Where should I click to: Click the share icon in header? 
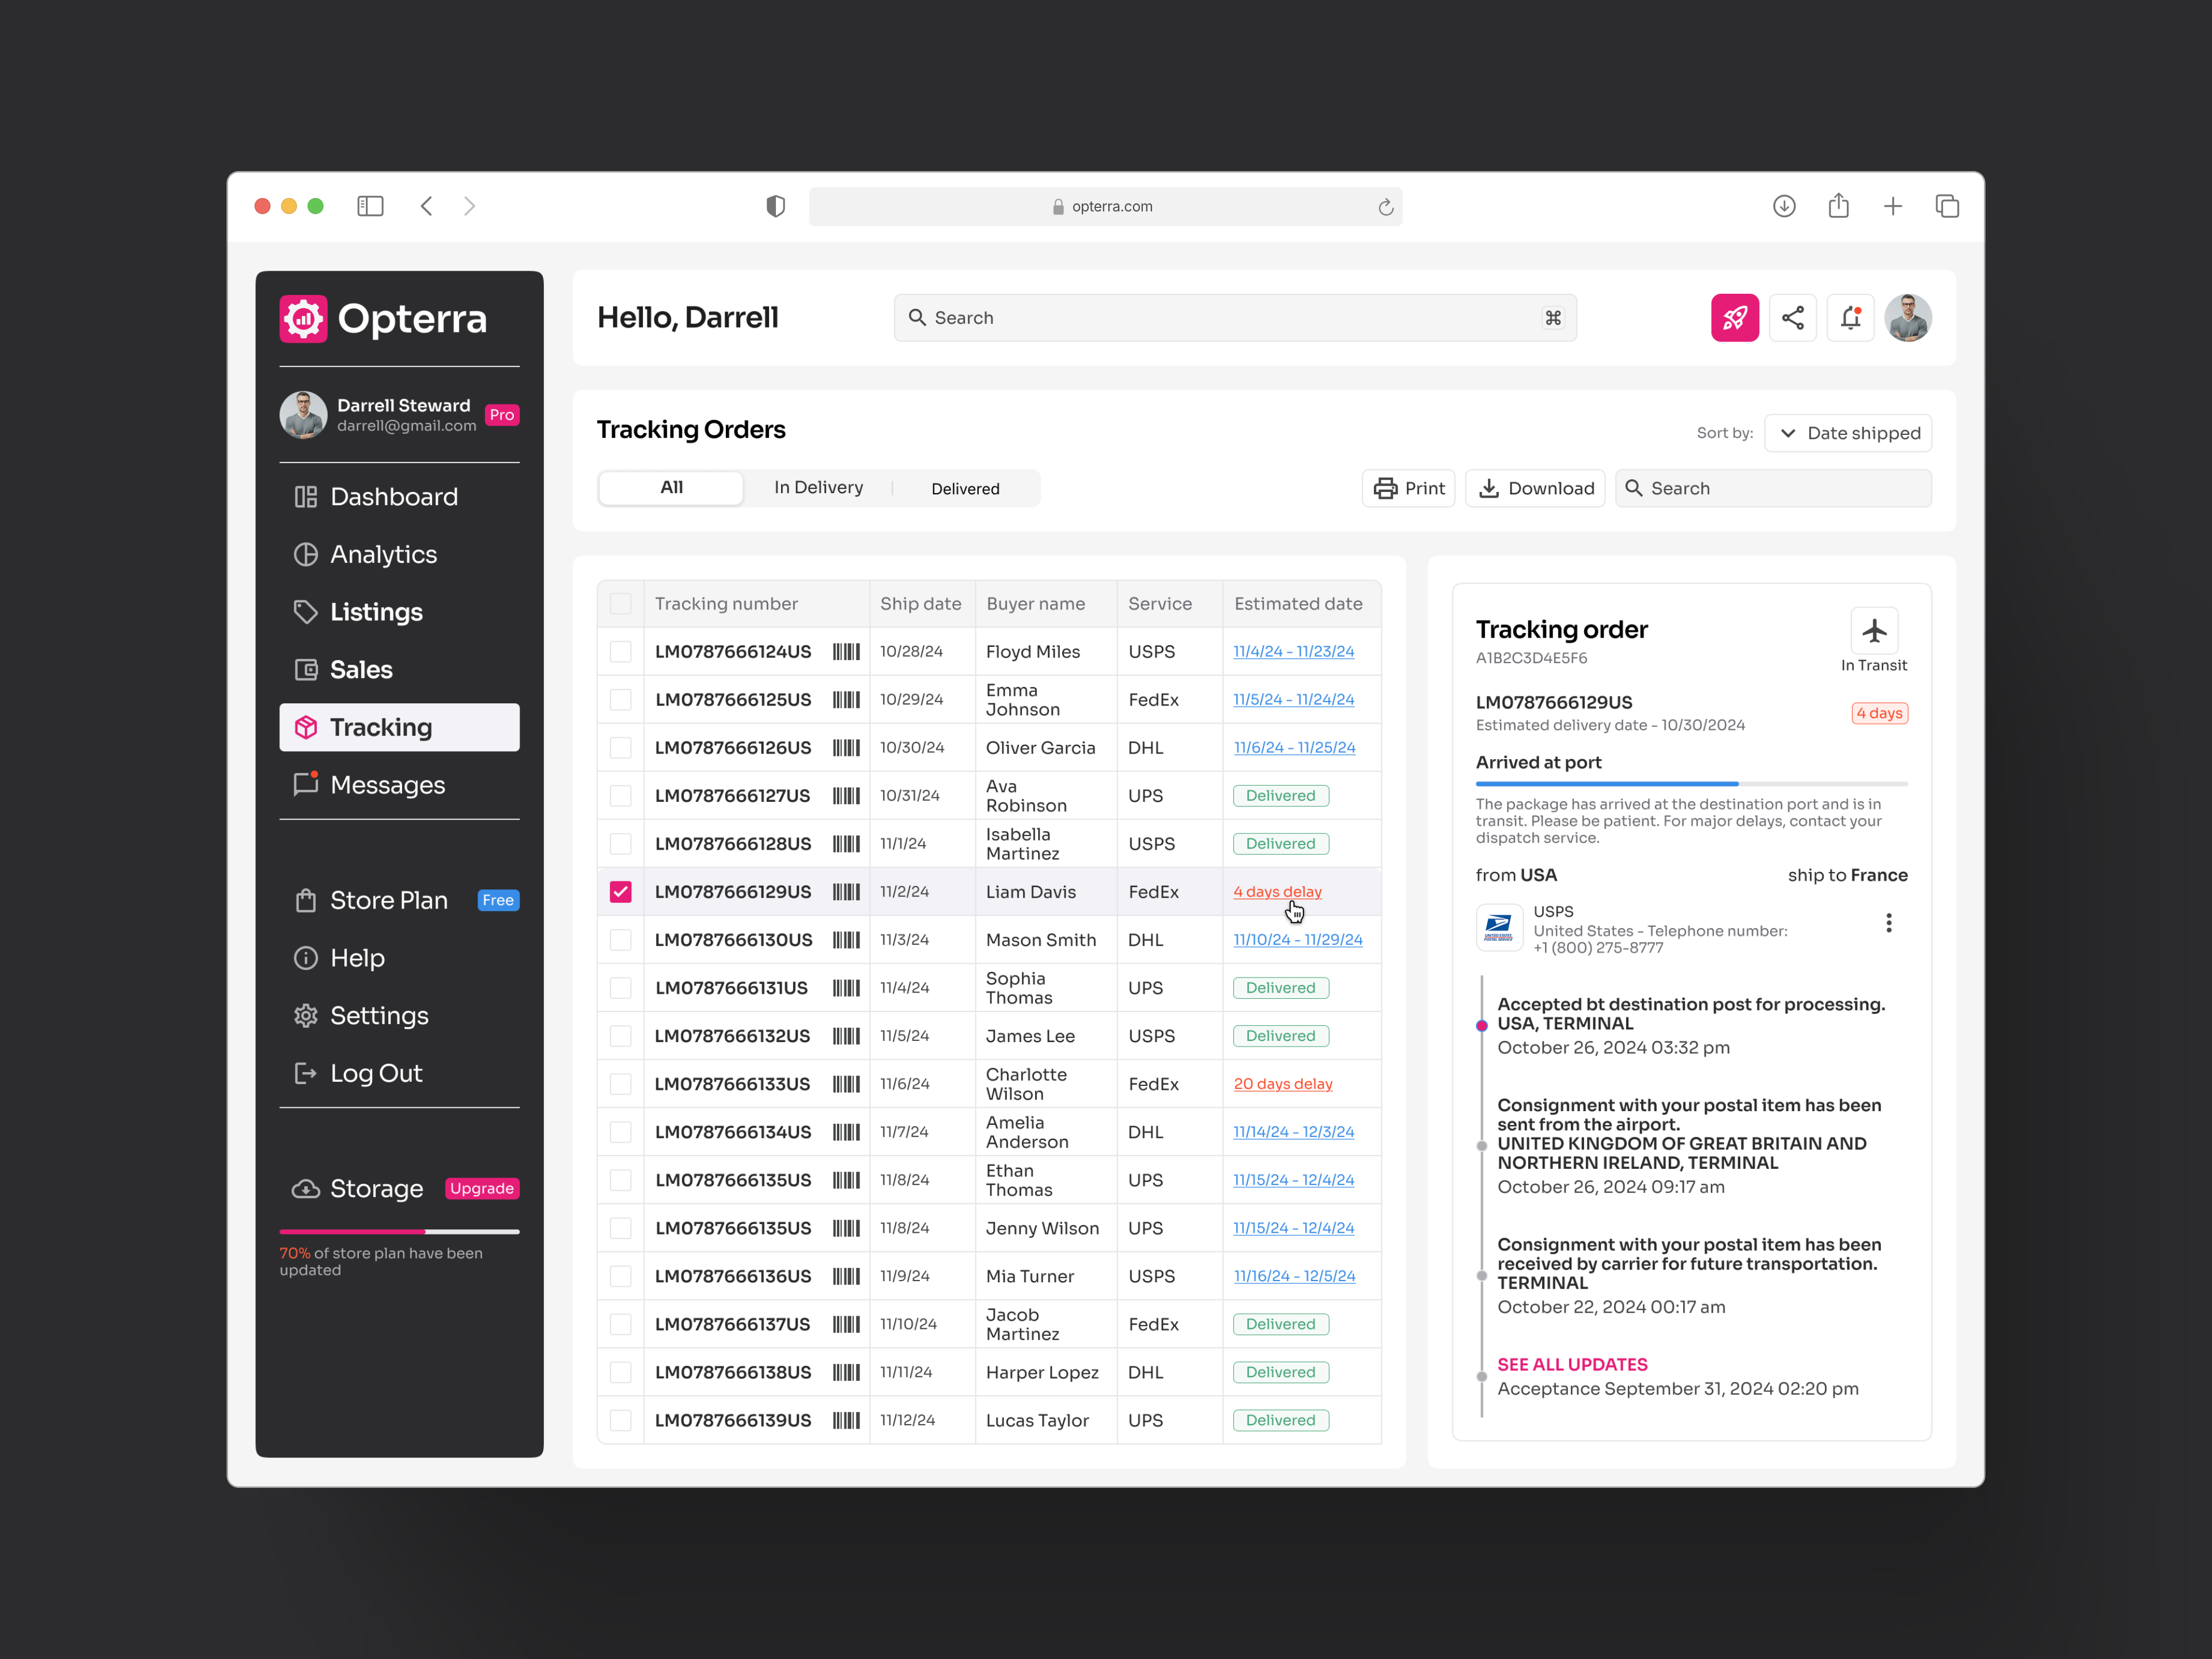coord(1792,318)
